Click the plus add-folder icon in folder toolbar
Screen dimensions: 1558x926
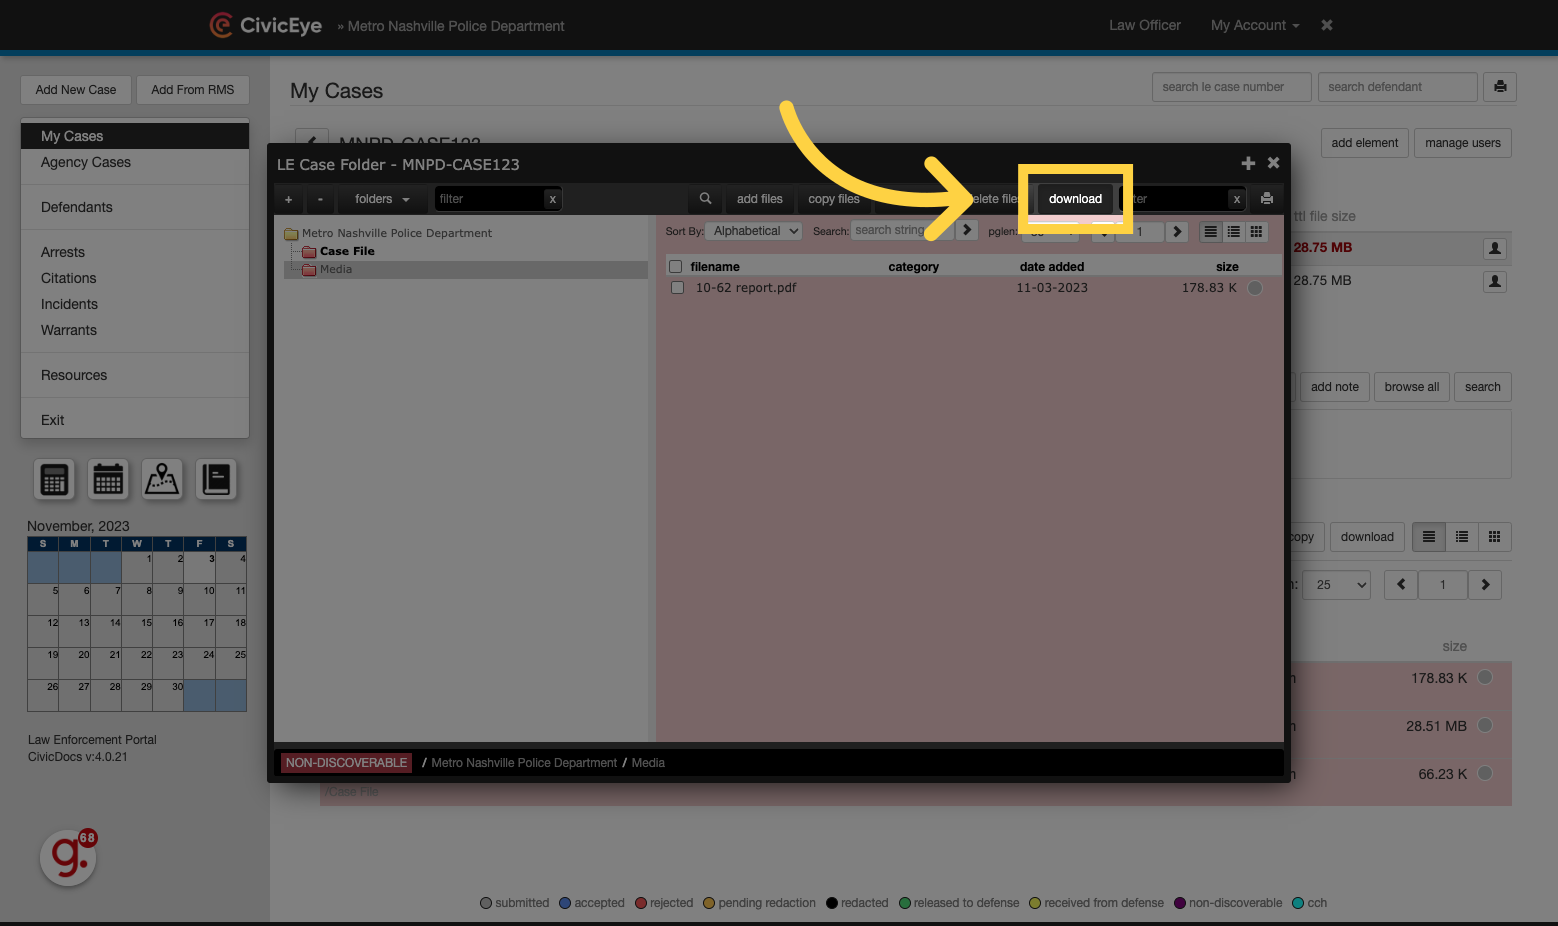click(x=289, y=199)
